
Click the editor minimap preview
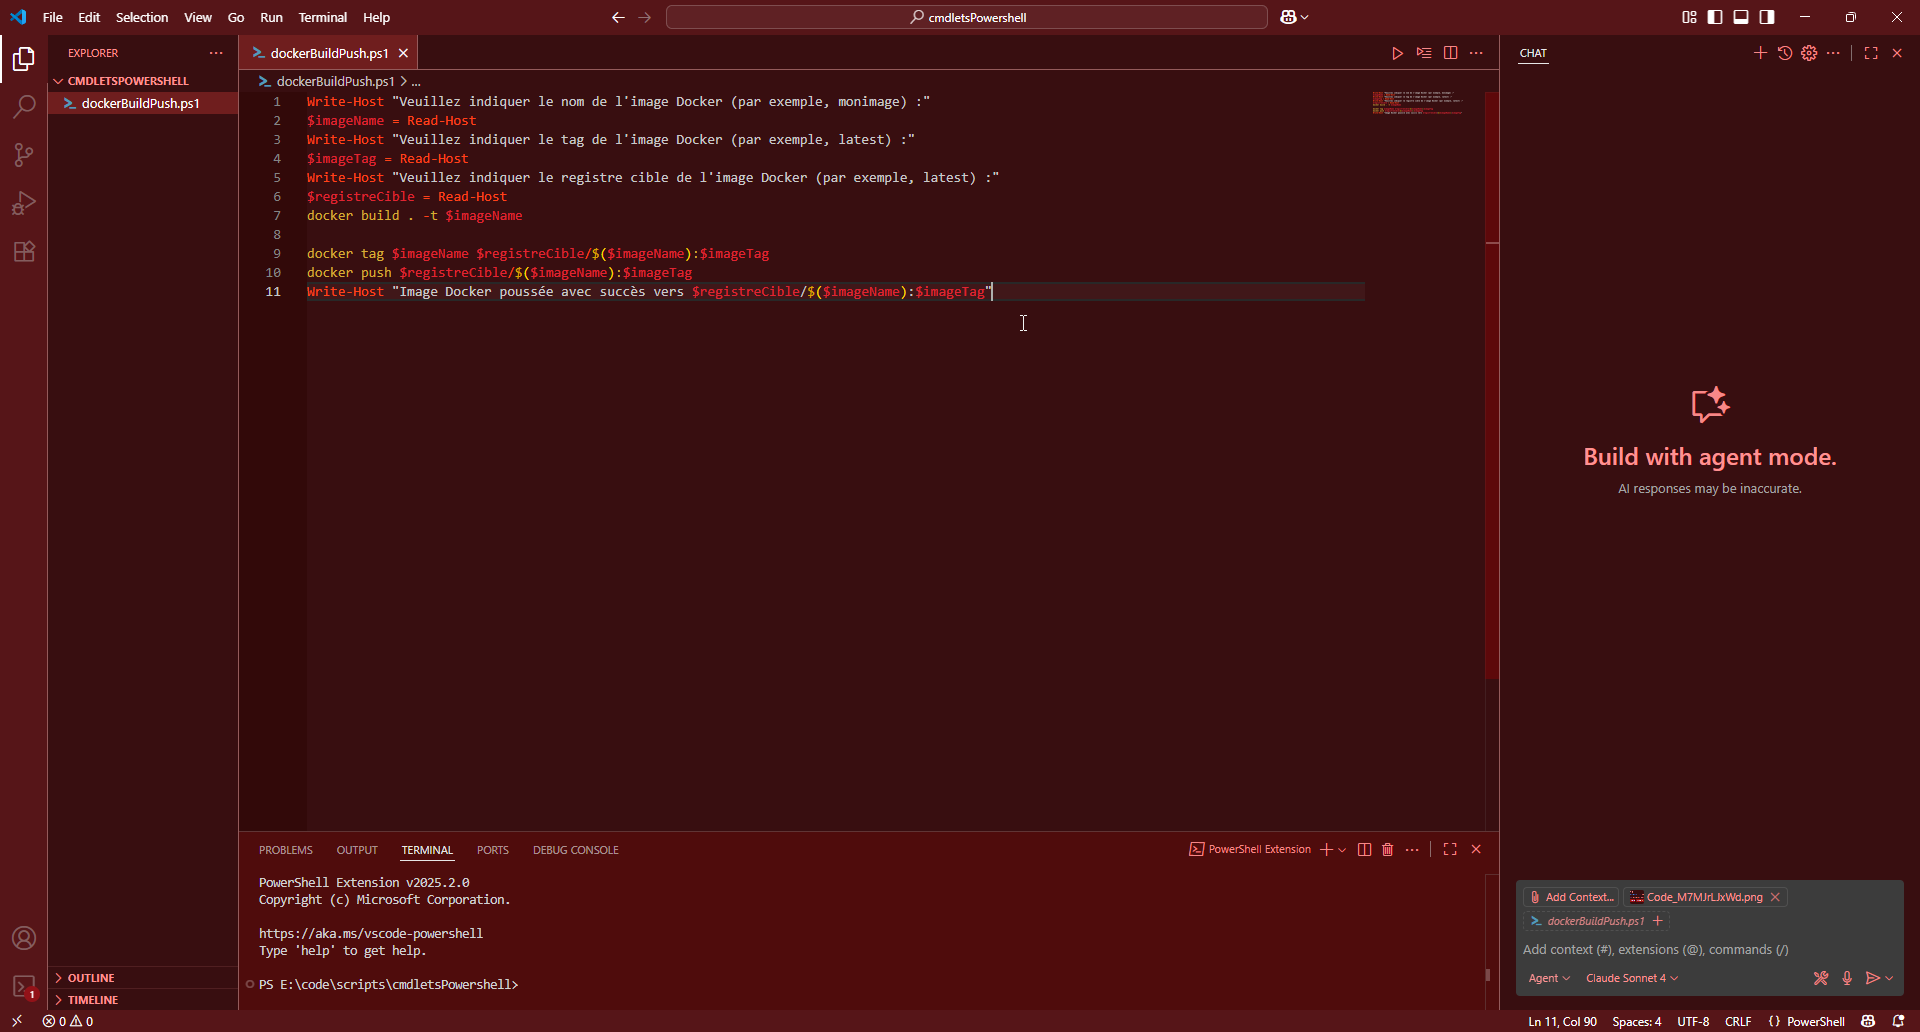coord(1417,103)
